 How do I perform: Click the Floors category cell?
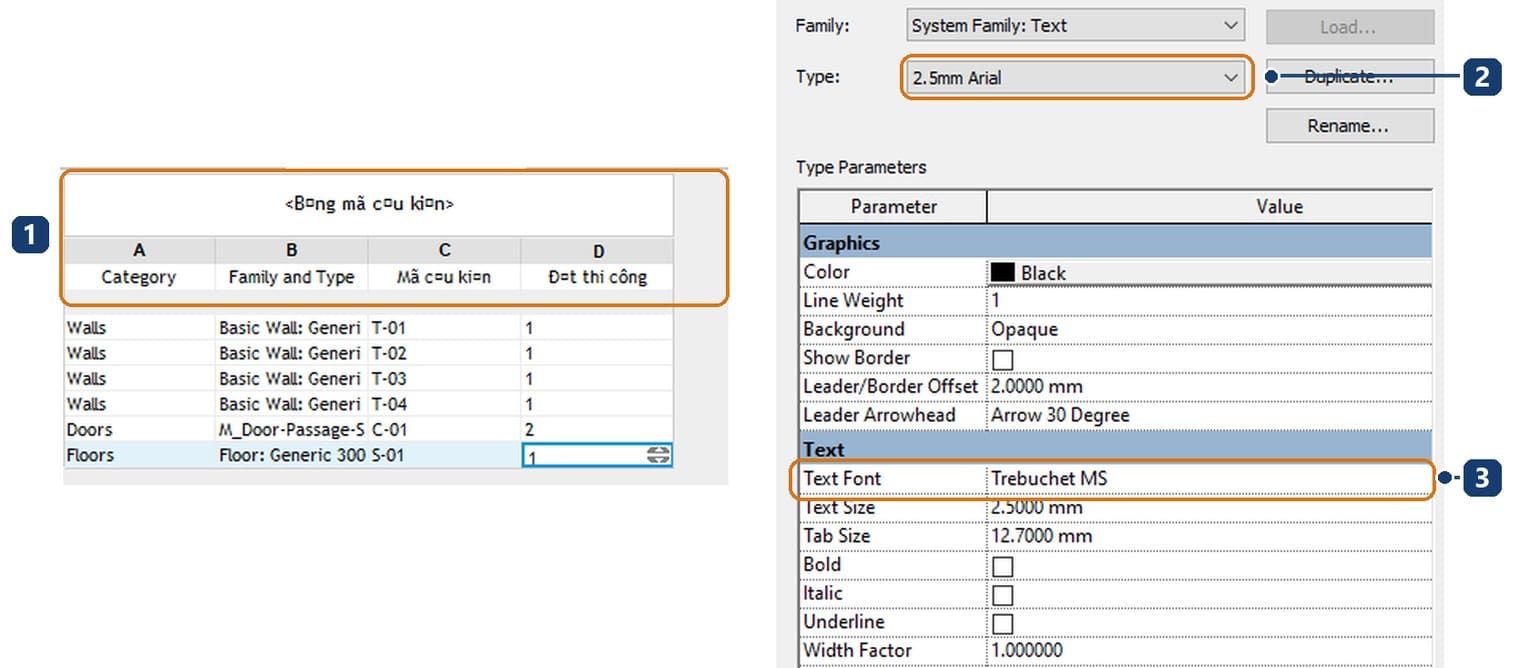tap(138, 455)
